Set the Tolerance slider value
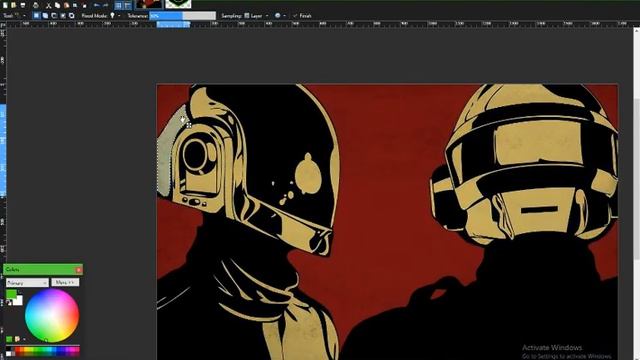640x360 pixels. point(182,16)
